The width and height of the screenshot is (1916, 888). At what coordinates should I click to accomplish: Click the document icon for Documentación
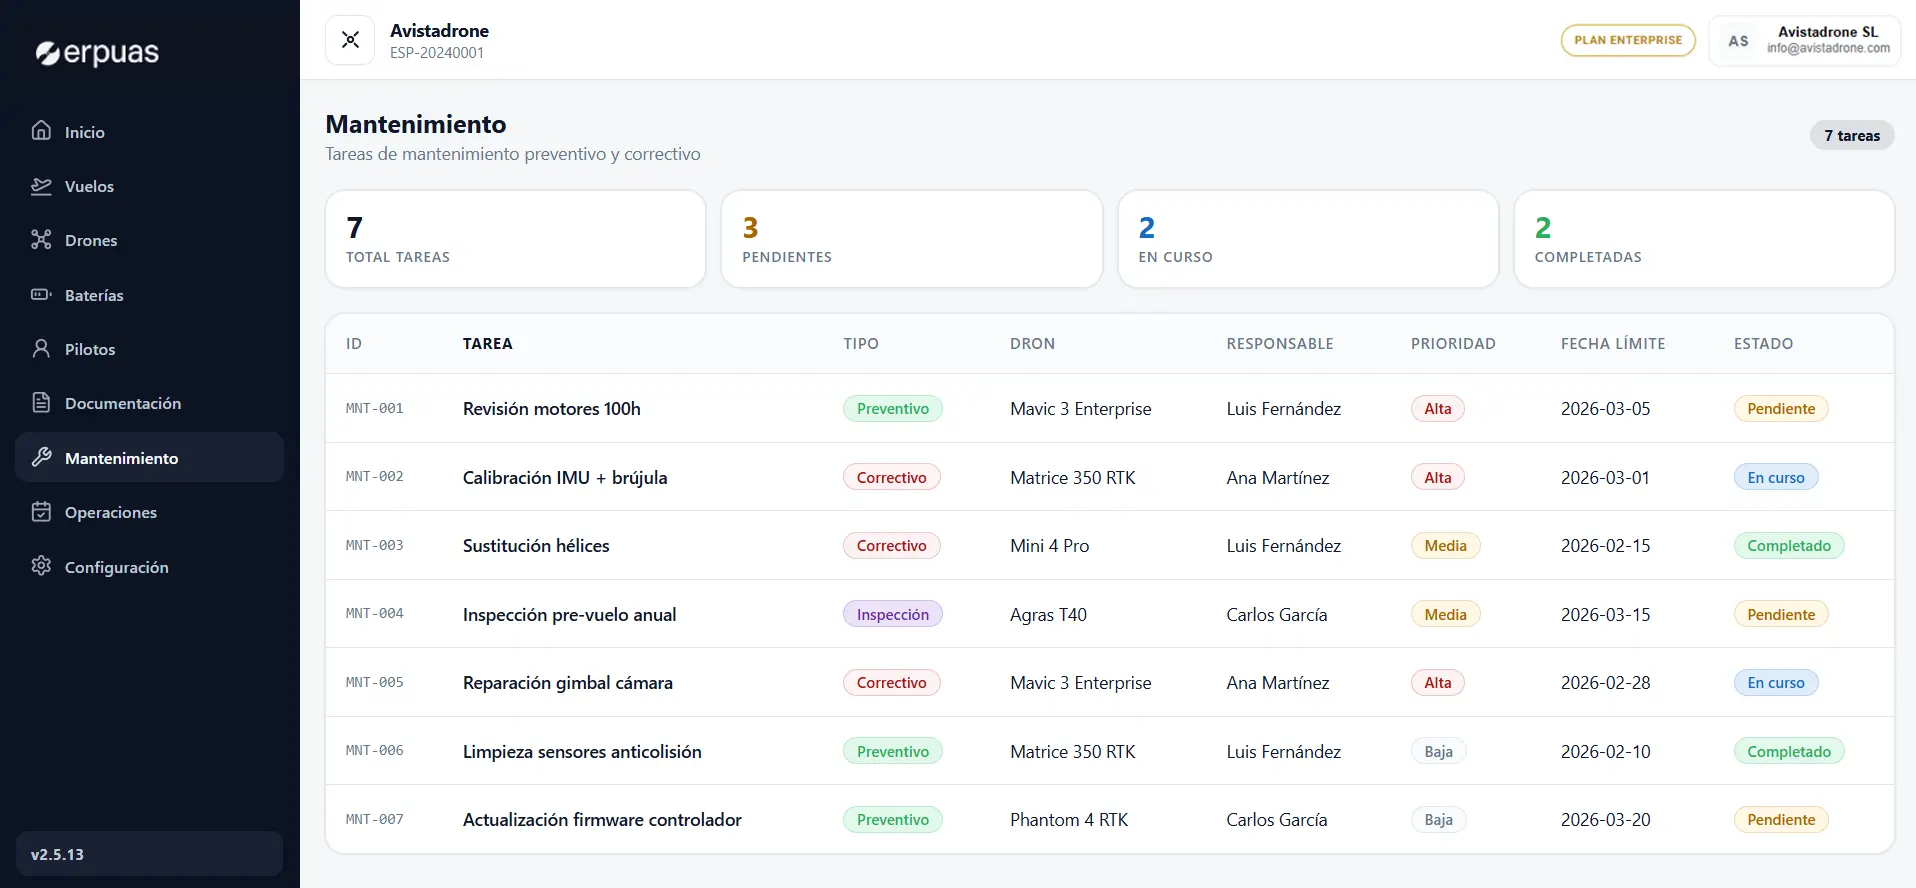click(41, 403)
